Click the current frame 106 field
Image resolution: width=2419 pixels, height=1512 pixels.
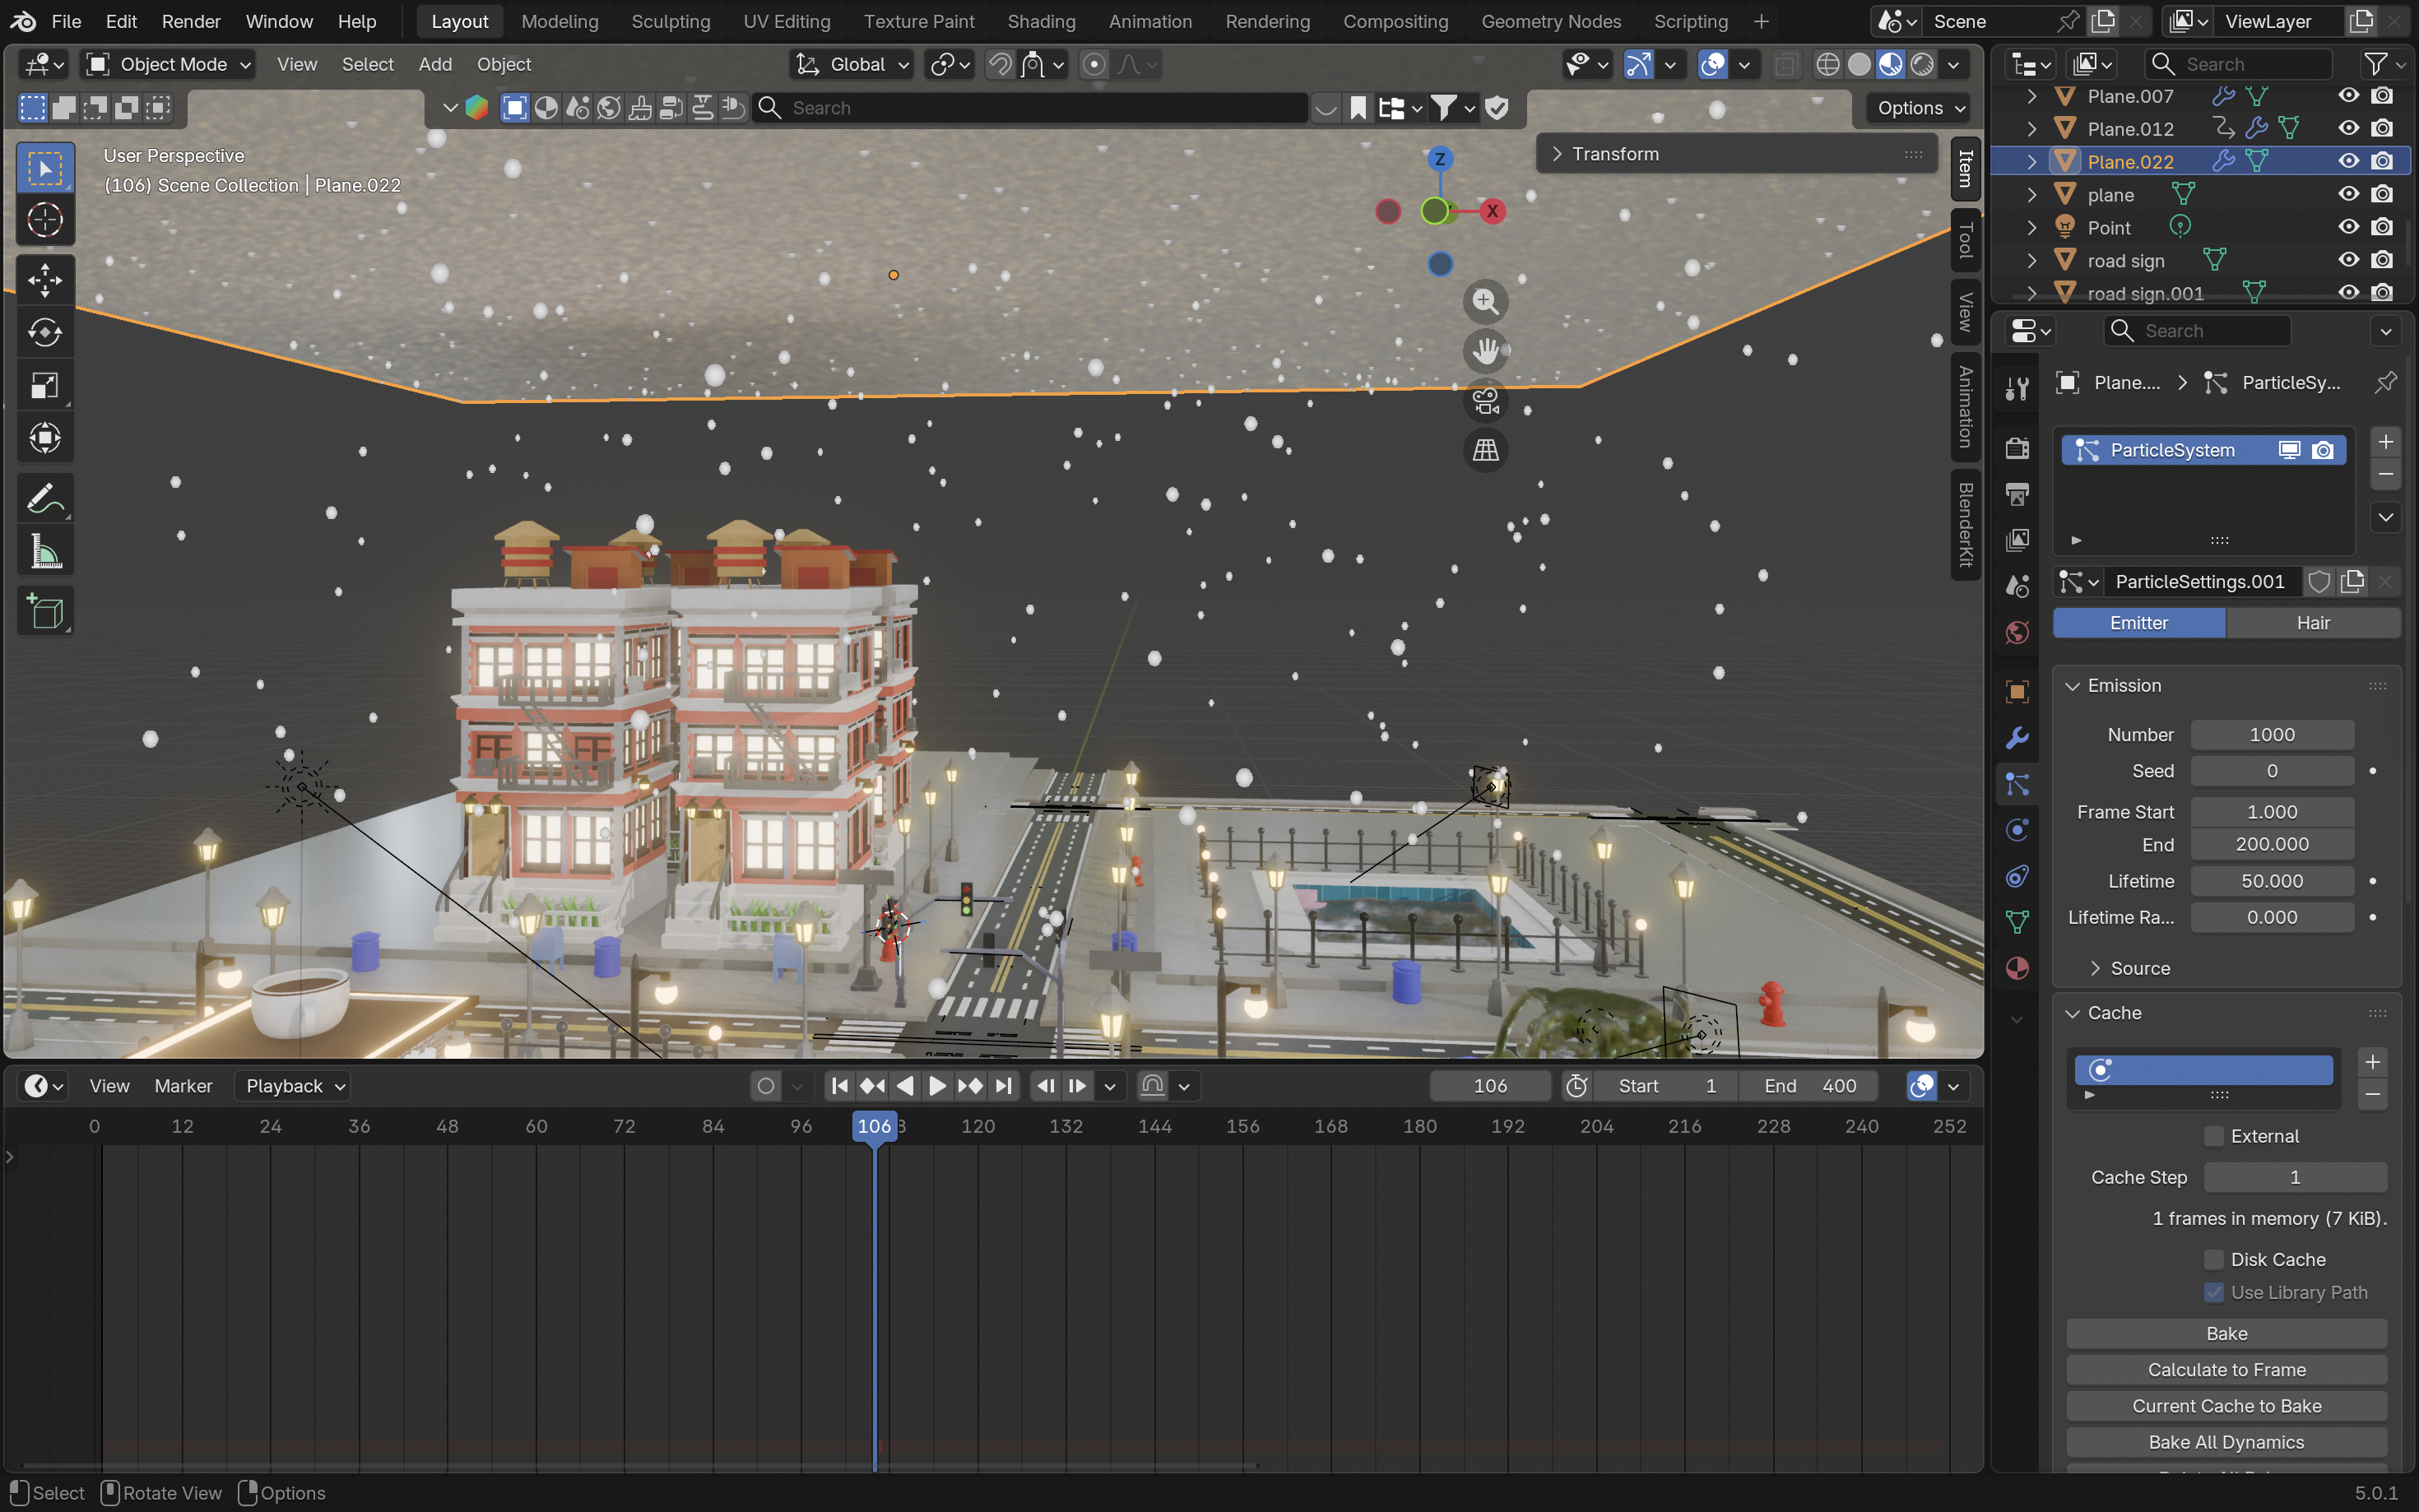pyautogui.click(x=1489, y=1086)
